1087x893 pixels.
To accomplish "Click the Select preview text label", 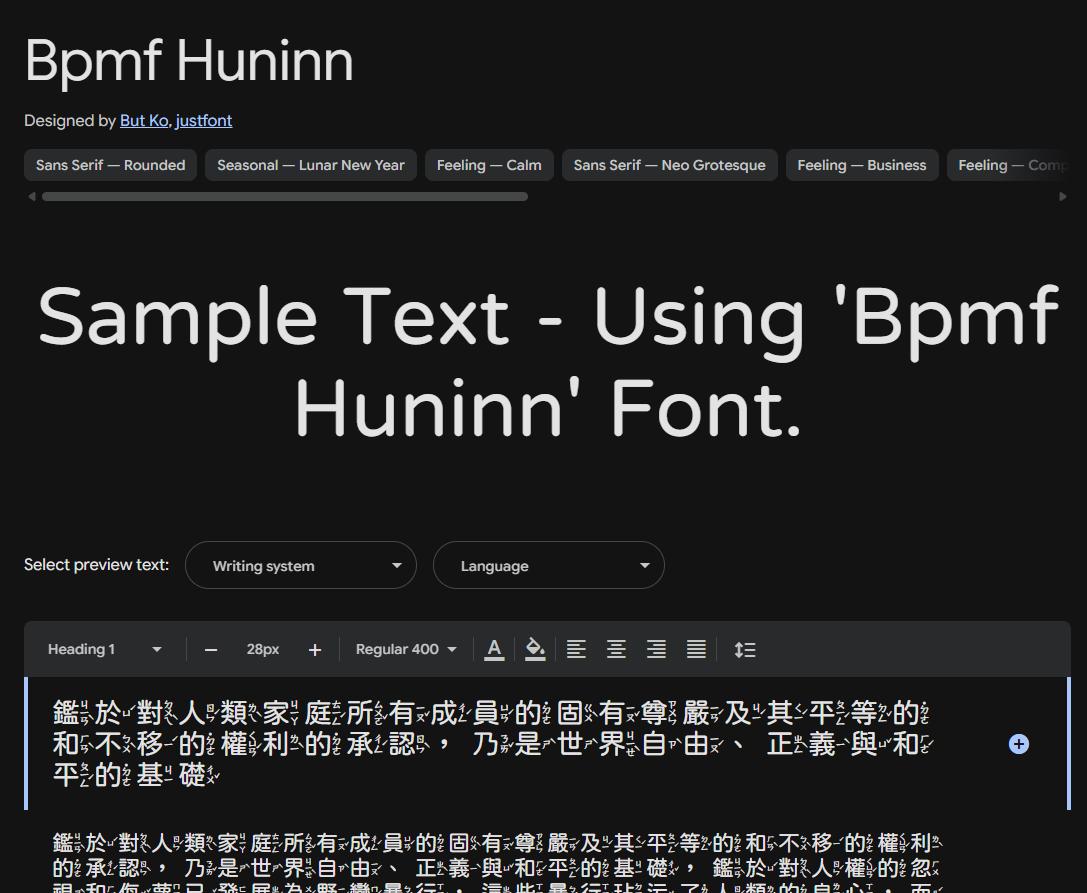I will (96, 565).
